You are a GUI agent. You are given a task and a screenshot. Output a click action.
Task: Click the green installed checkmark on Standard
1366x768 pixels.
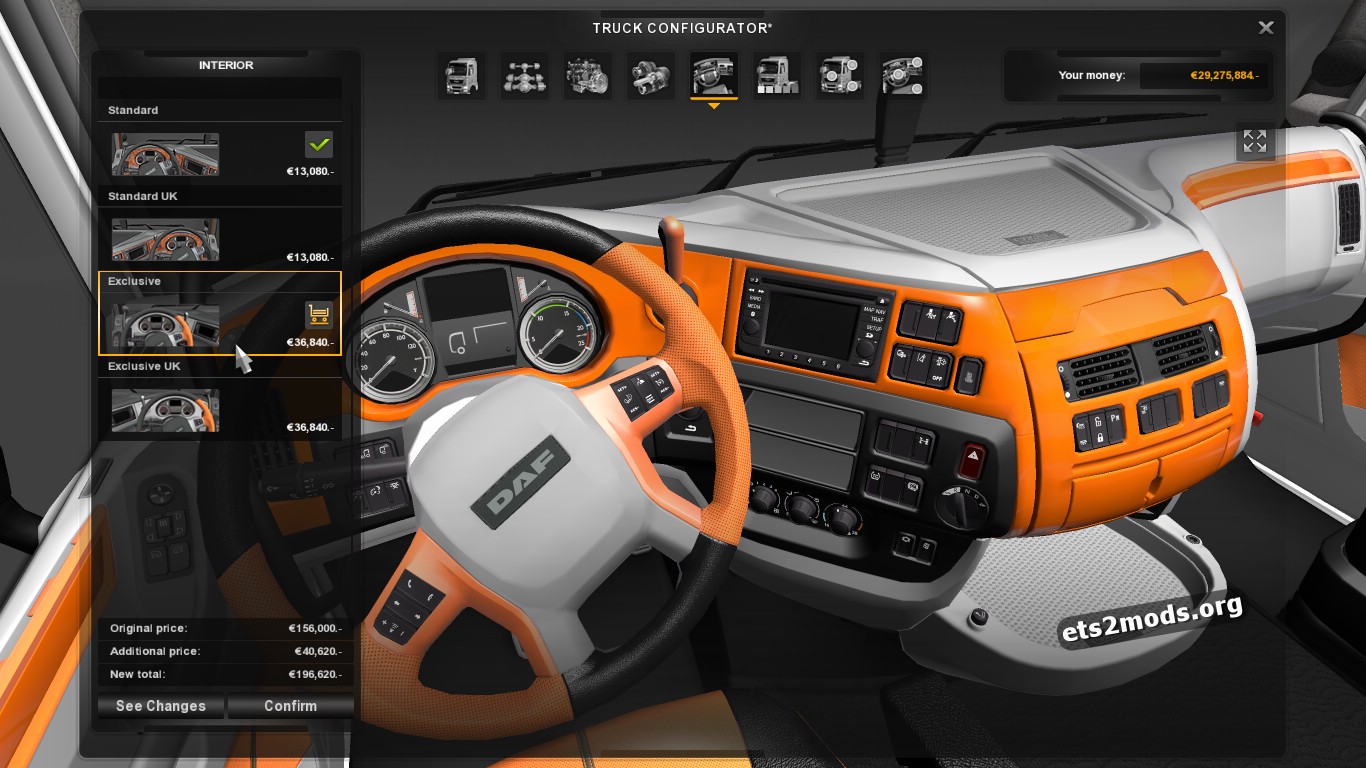(x=319, y=144)
